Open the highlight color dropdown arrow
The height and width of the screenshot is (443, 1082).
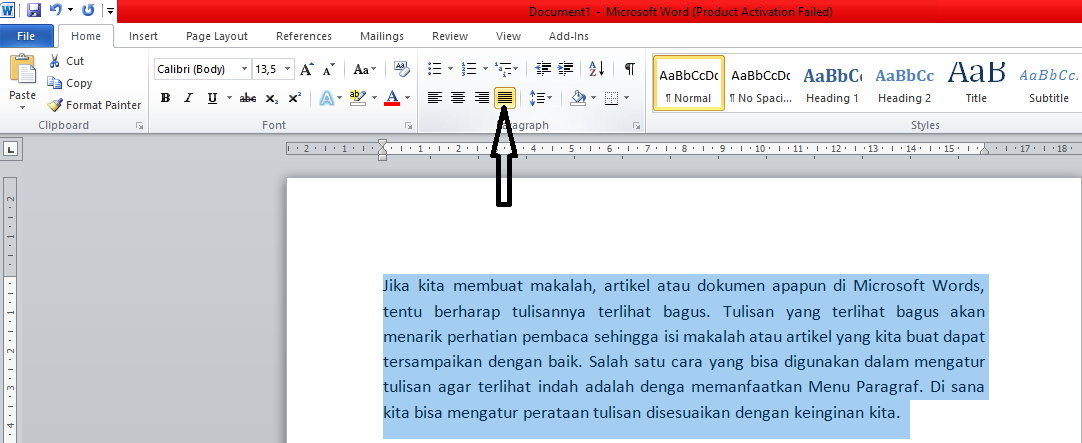(375, 98)
